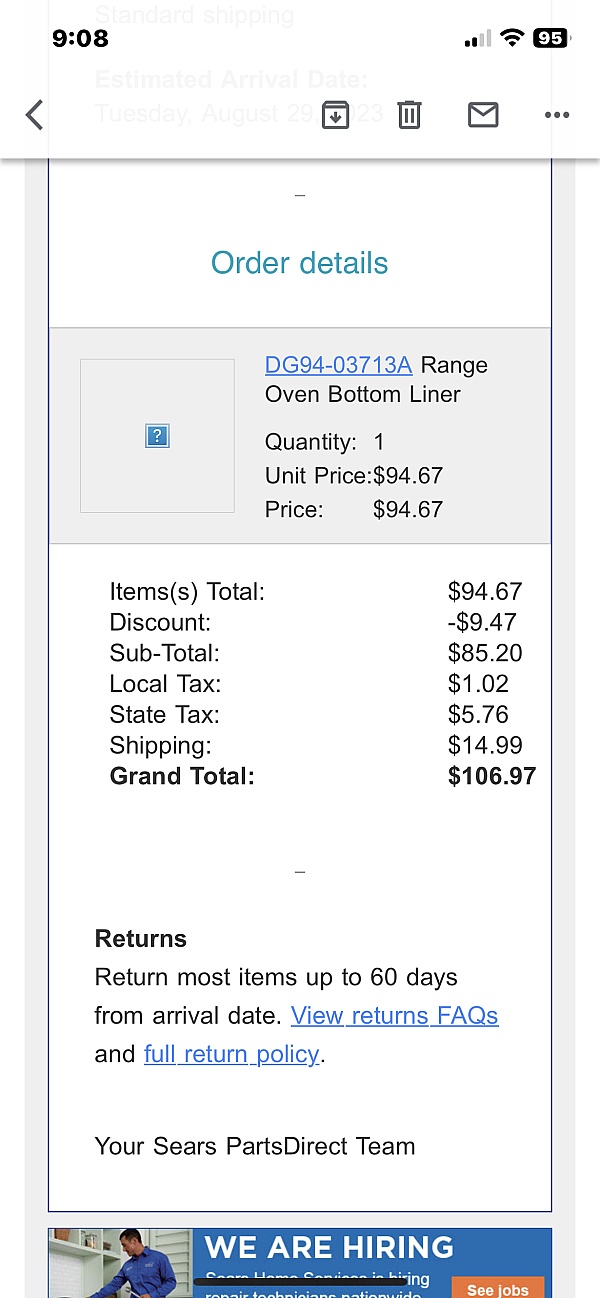Navigate back using the back arrow icon
Image resolution: width=600 pixels, height=1298 pixels.
[34, 115]
